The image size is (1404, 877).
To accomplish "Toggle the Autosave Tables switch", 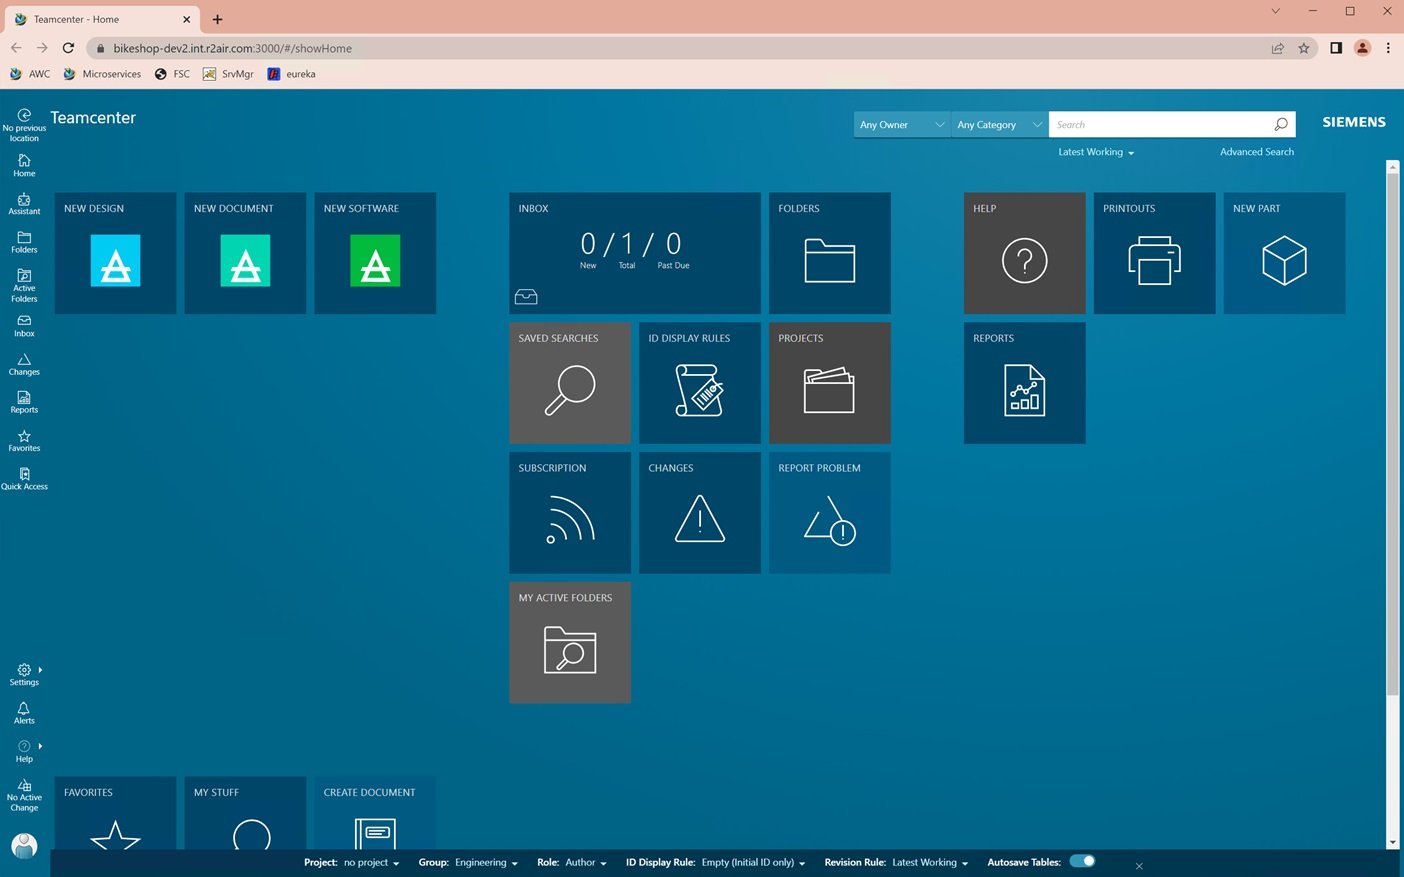I will 1081,860.
